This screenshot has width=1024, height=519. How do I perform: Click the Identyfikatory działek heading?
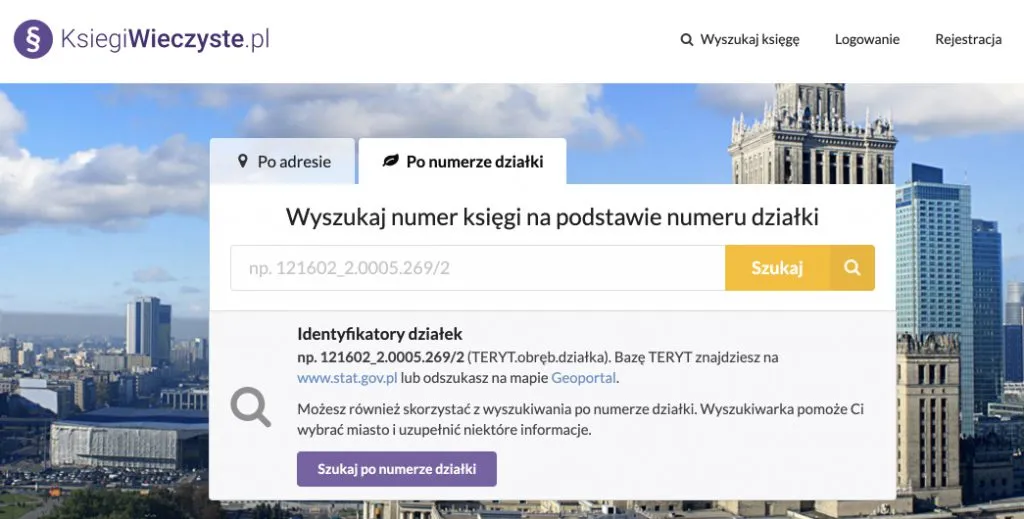pos(380,334)
